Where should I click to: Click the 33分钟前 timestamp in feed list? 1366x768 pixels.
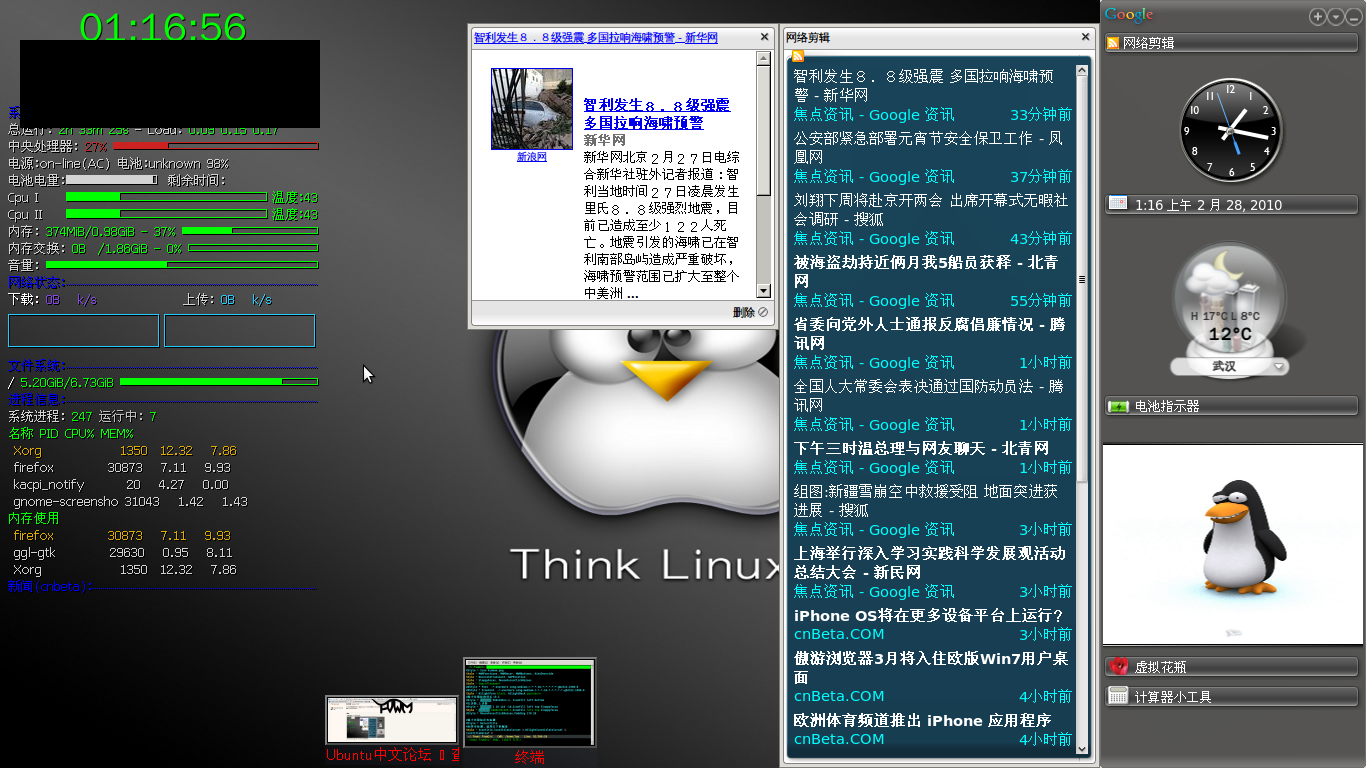tap(1041, 115)
